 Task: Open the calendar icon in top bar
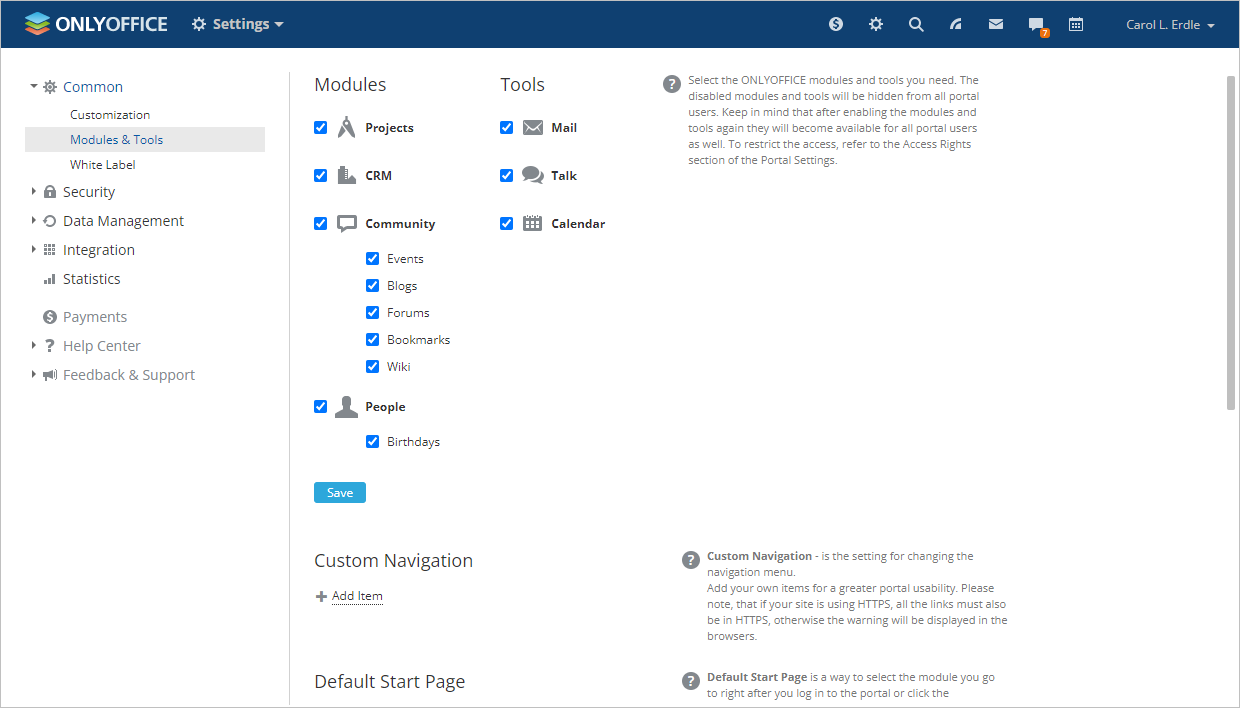[x=1076, y=24]
